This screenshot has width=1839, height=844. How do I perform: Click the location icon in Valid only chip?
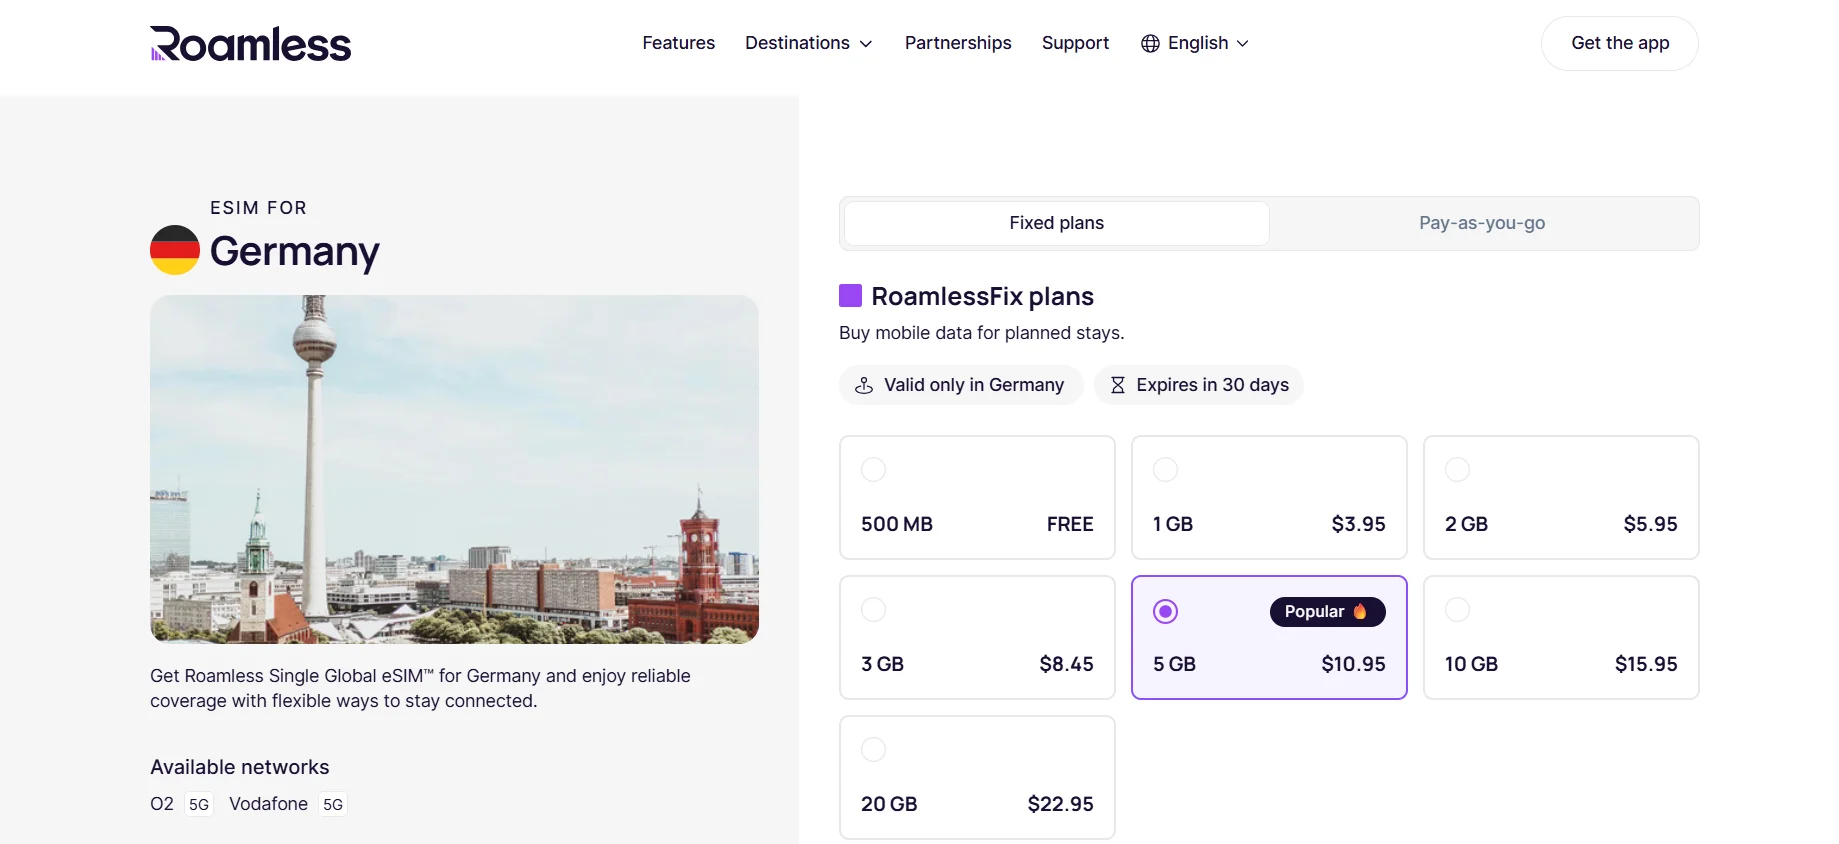pos(864,385)
